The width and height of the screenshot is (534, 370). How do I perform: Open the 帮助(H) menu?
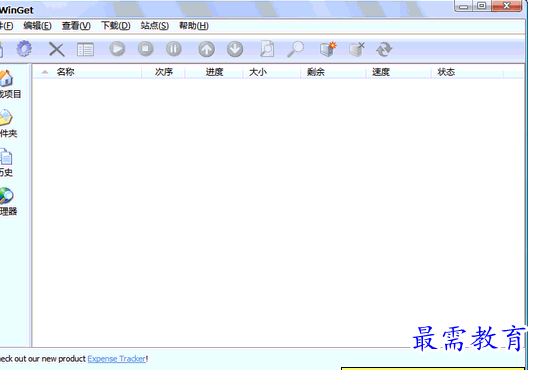194,26
